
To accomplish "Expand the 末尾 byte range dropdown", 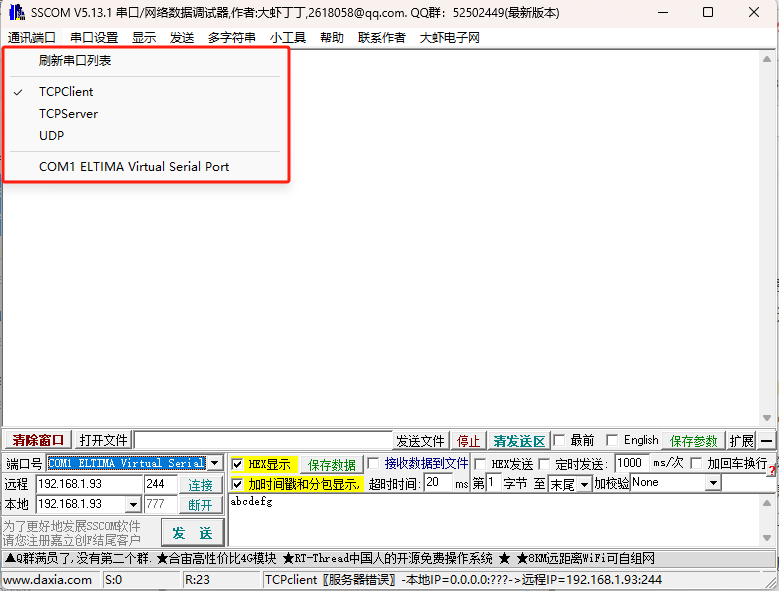I will [584, 484].
